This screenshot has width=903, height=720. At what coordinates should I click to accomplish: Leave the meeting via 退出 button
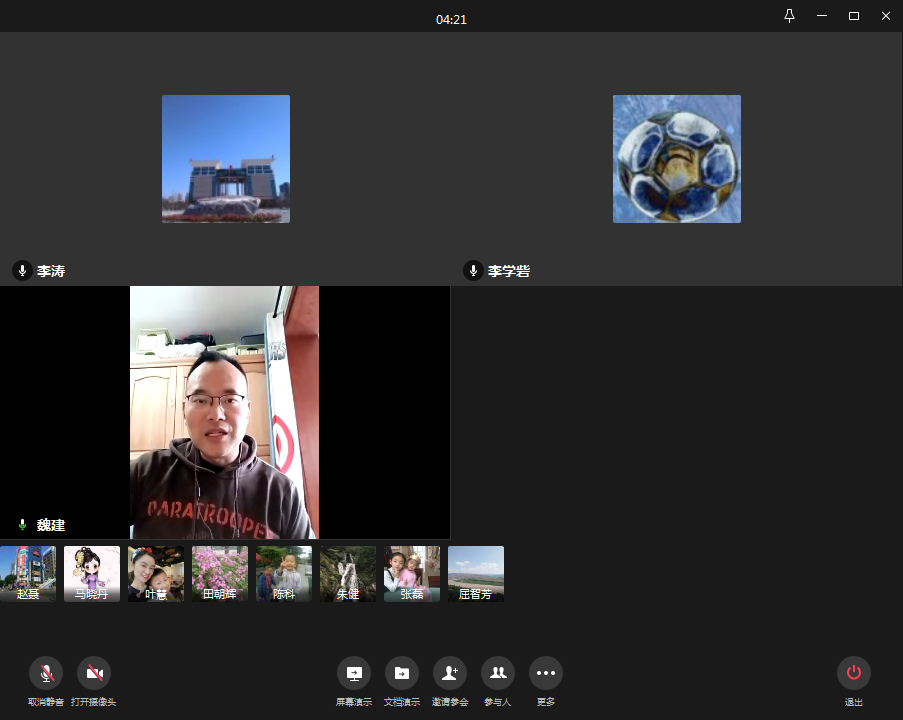[x=853, y=673]
